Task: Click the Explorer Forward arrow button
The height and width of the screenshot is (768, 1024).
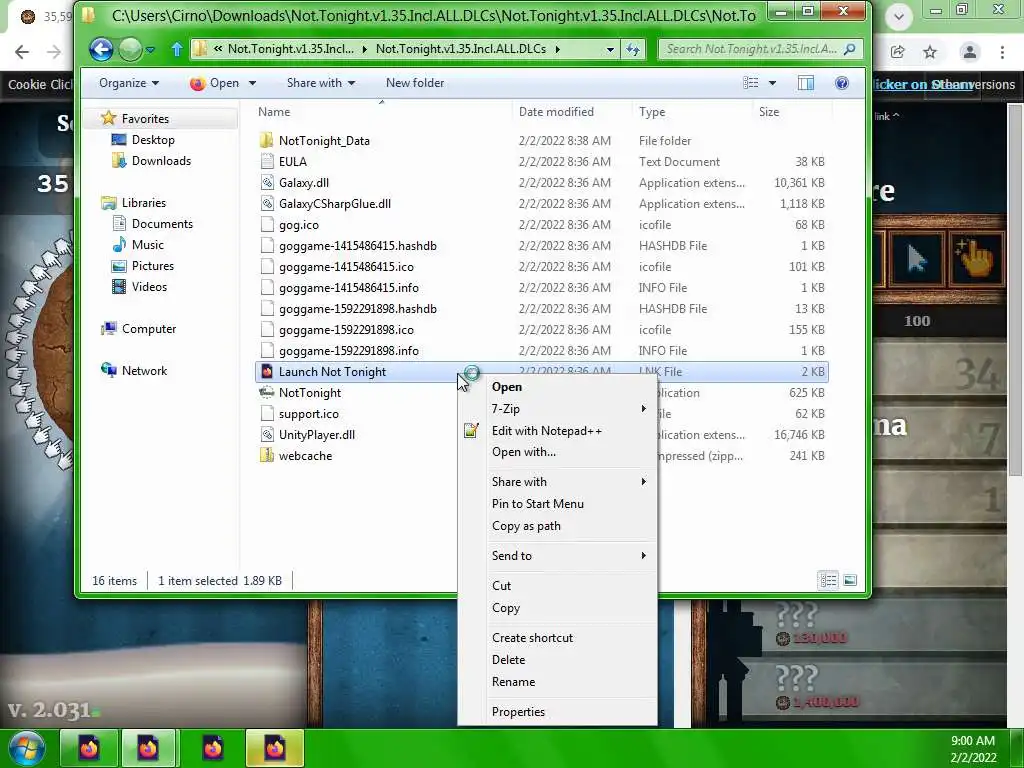Action: tap(131, 49)
